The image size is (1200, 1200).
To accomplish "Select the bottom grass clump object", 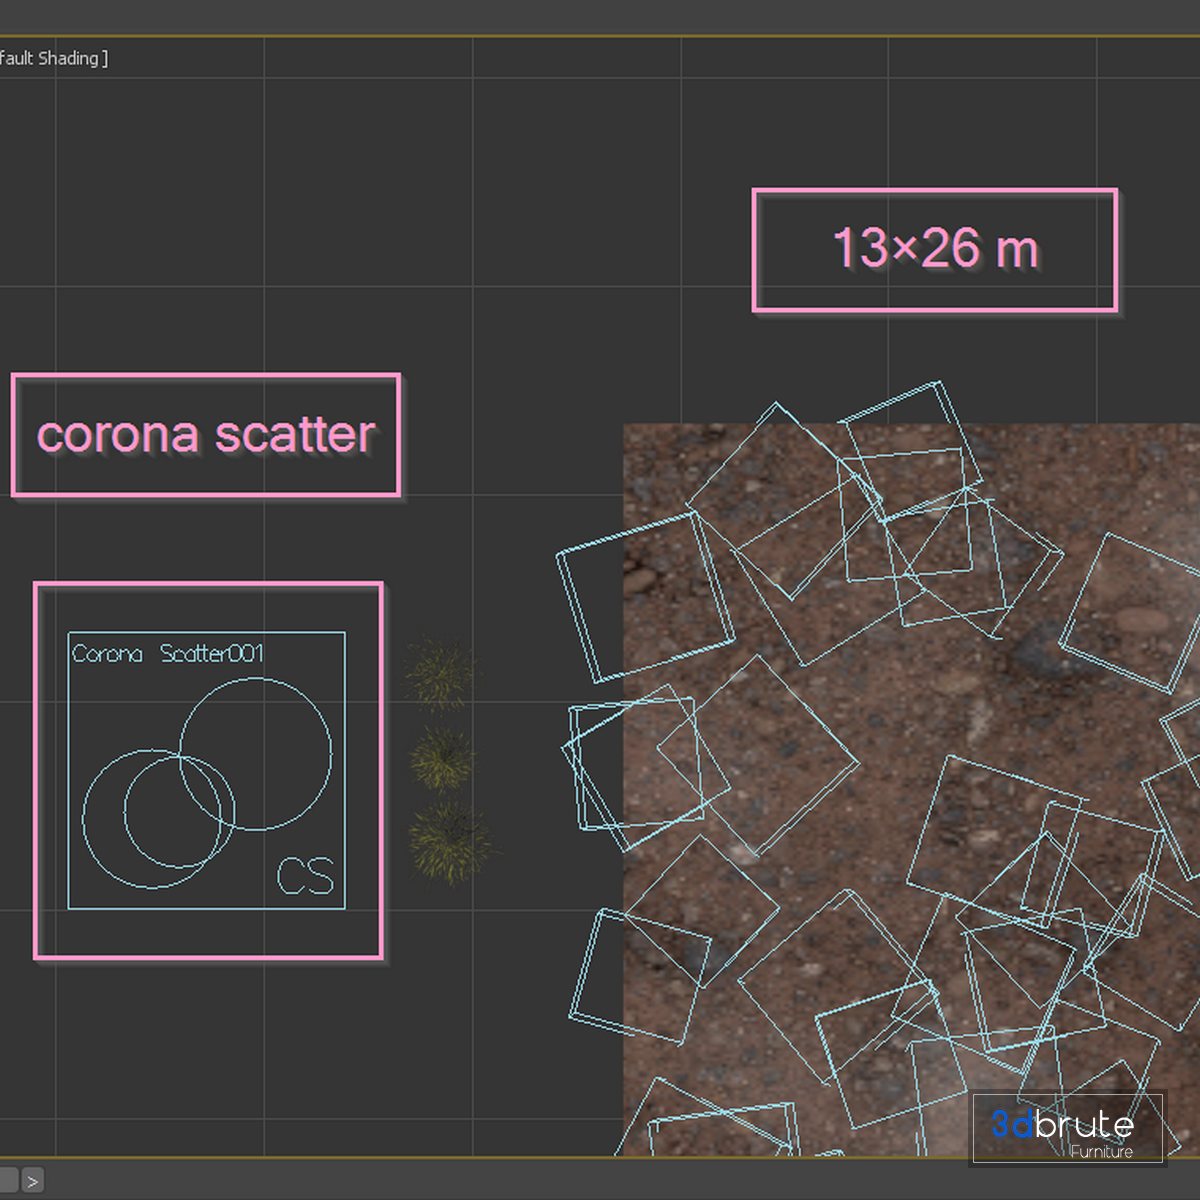I will [450, 842].
